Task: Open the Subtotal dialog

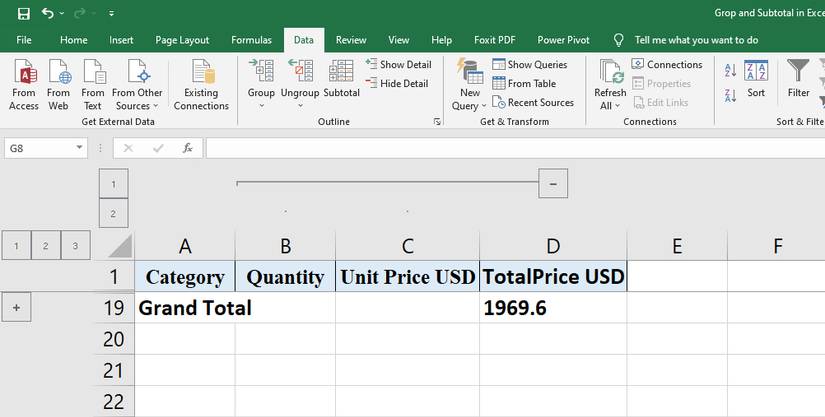Action: click(341, 79)
